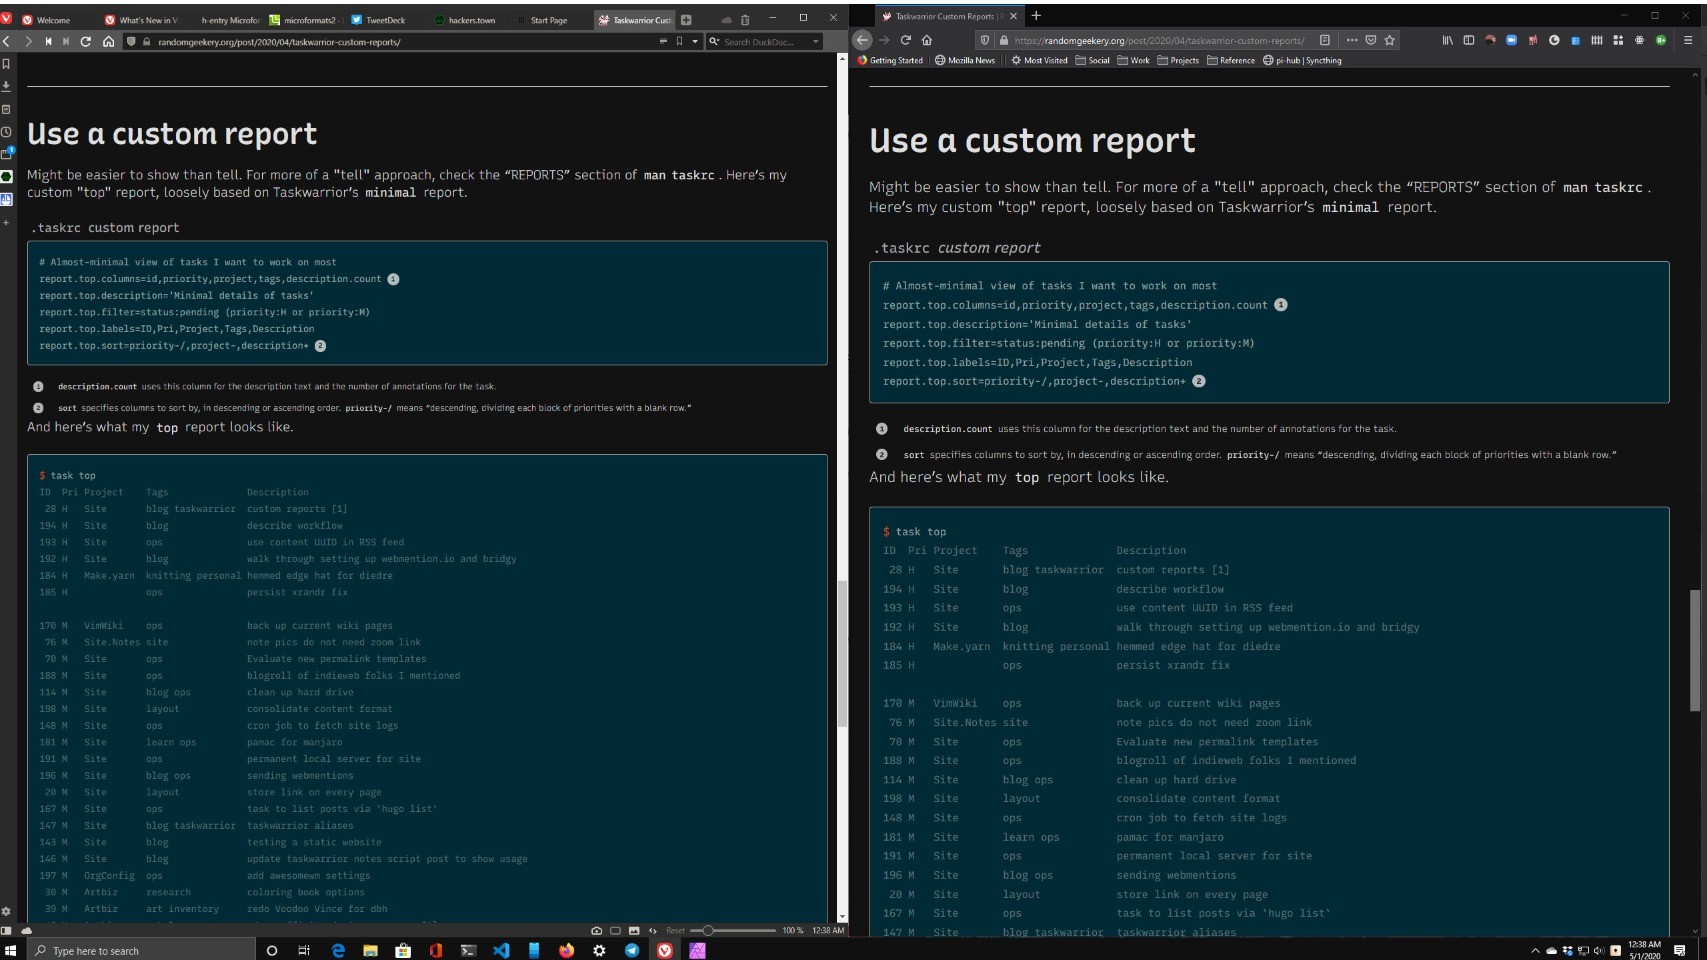Open Getting Started bookmark

(x=890, y=60)
